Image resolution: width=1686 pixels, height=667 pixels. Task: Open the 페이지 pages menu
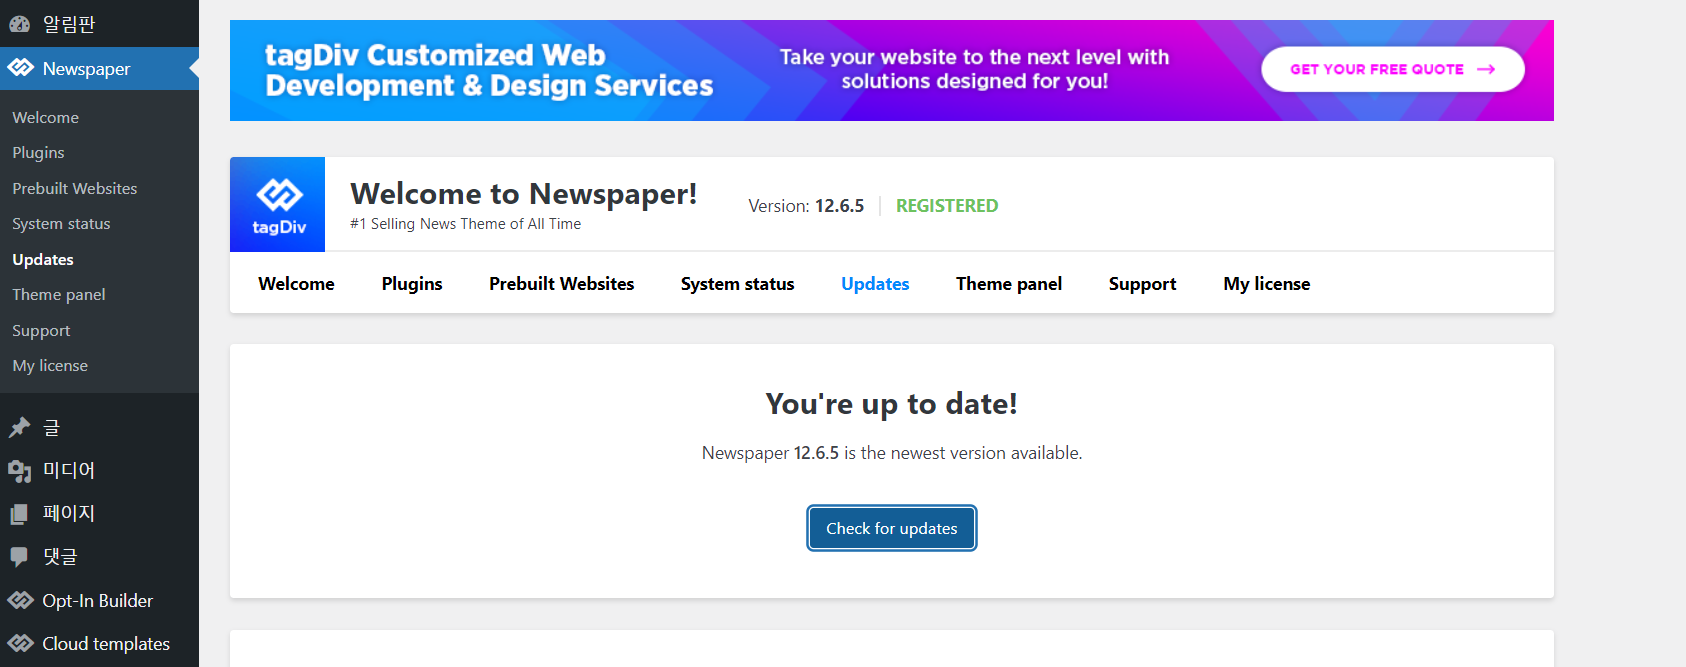99,514
